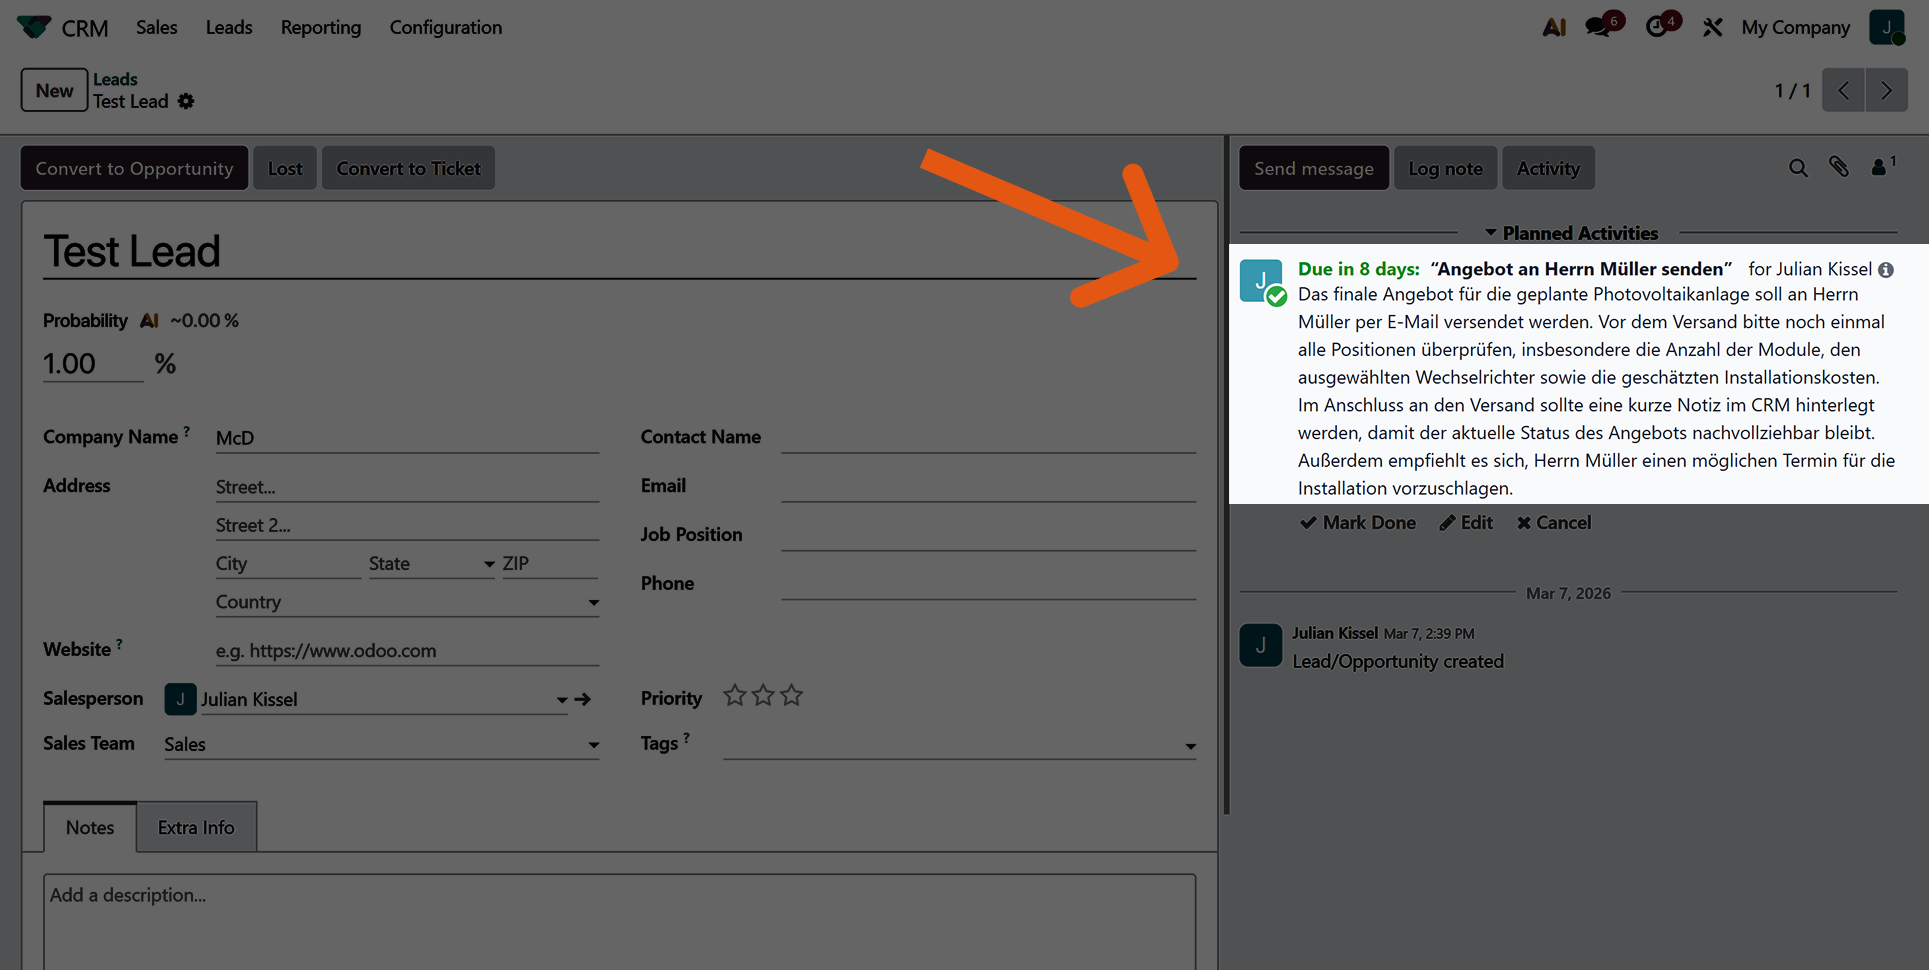Open the AI assistant icon in top bar
Image resolution: width=1929 pixels, height=970 pixels.
coord(1553,28)
